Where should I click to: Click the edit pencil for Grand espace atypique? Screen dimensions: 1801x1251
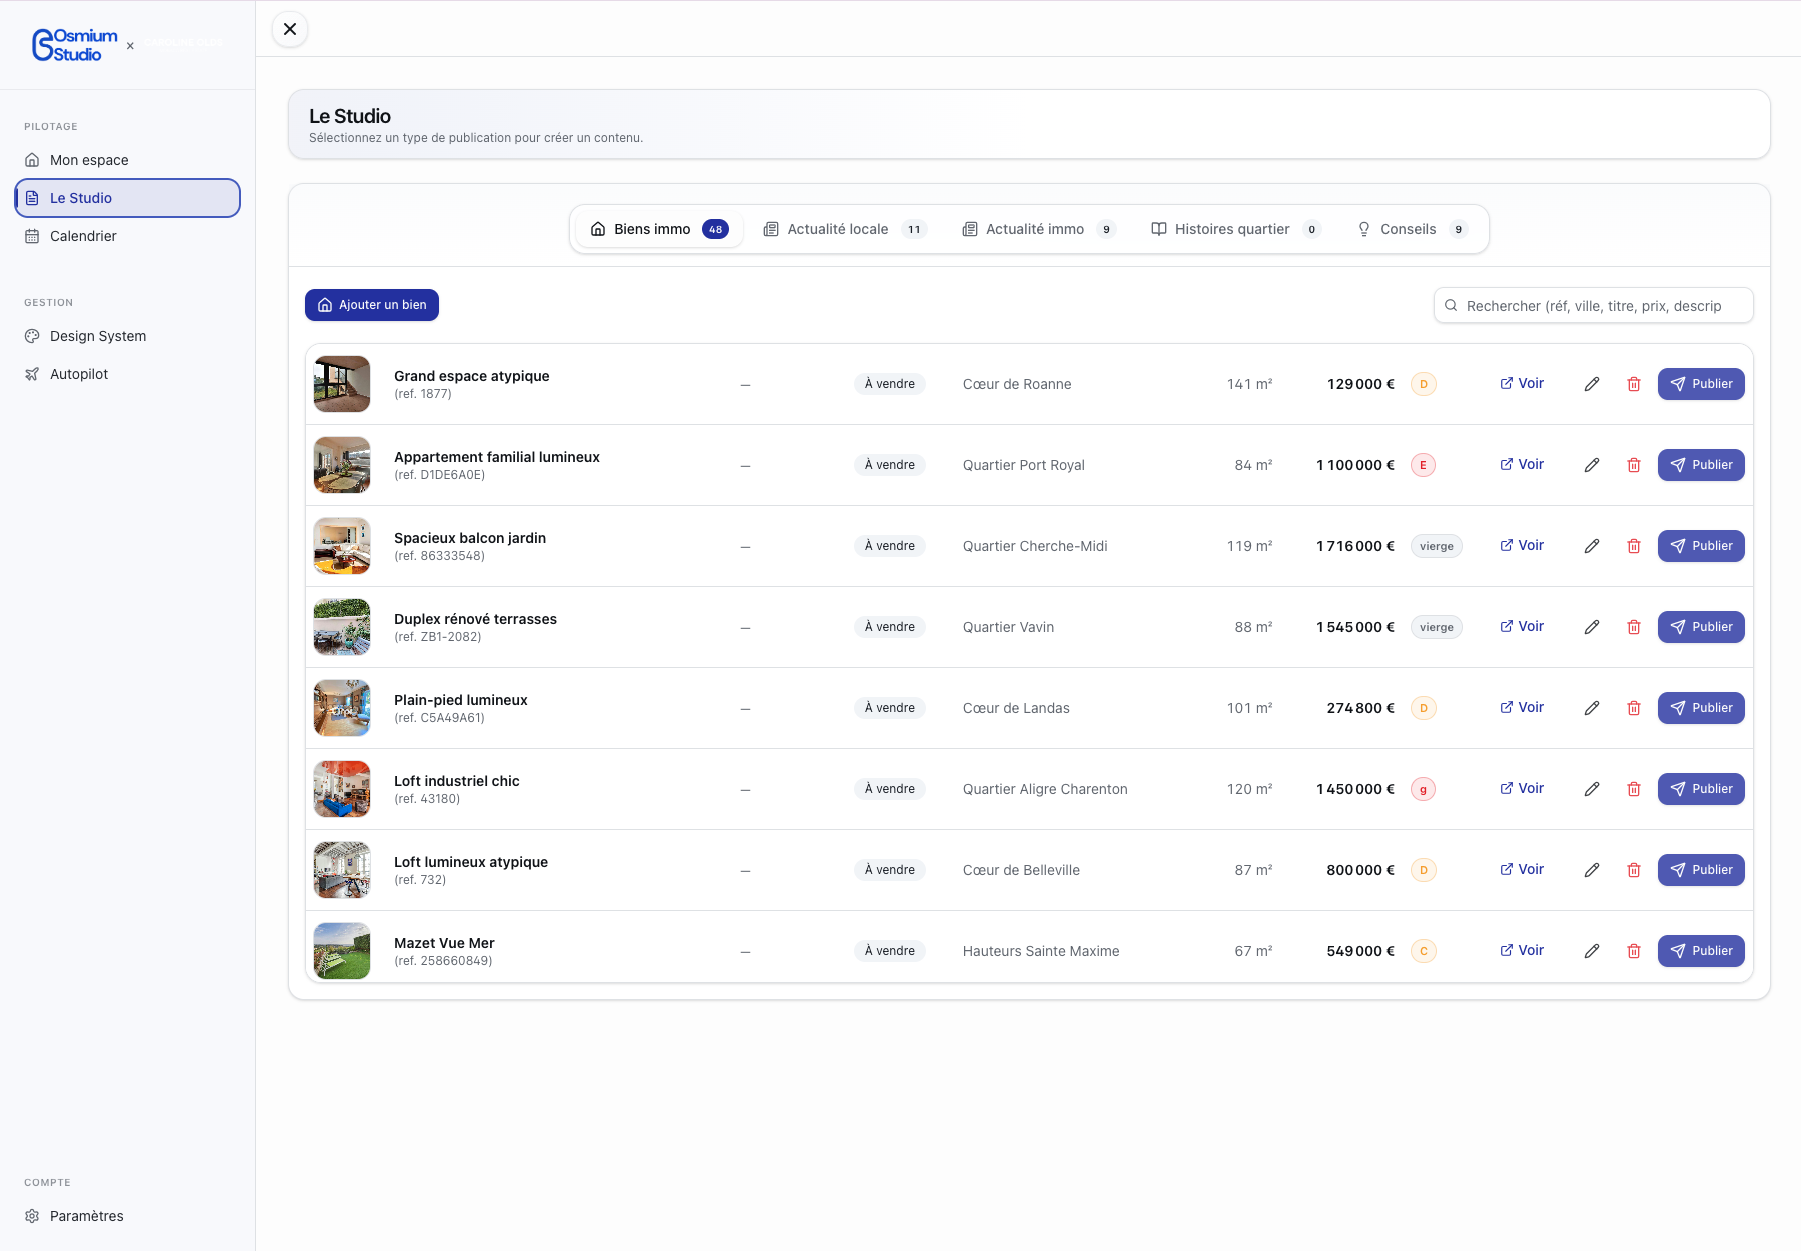pyautogui.click(x=1592, y=384)
